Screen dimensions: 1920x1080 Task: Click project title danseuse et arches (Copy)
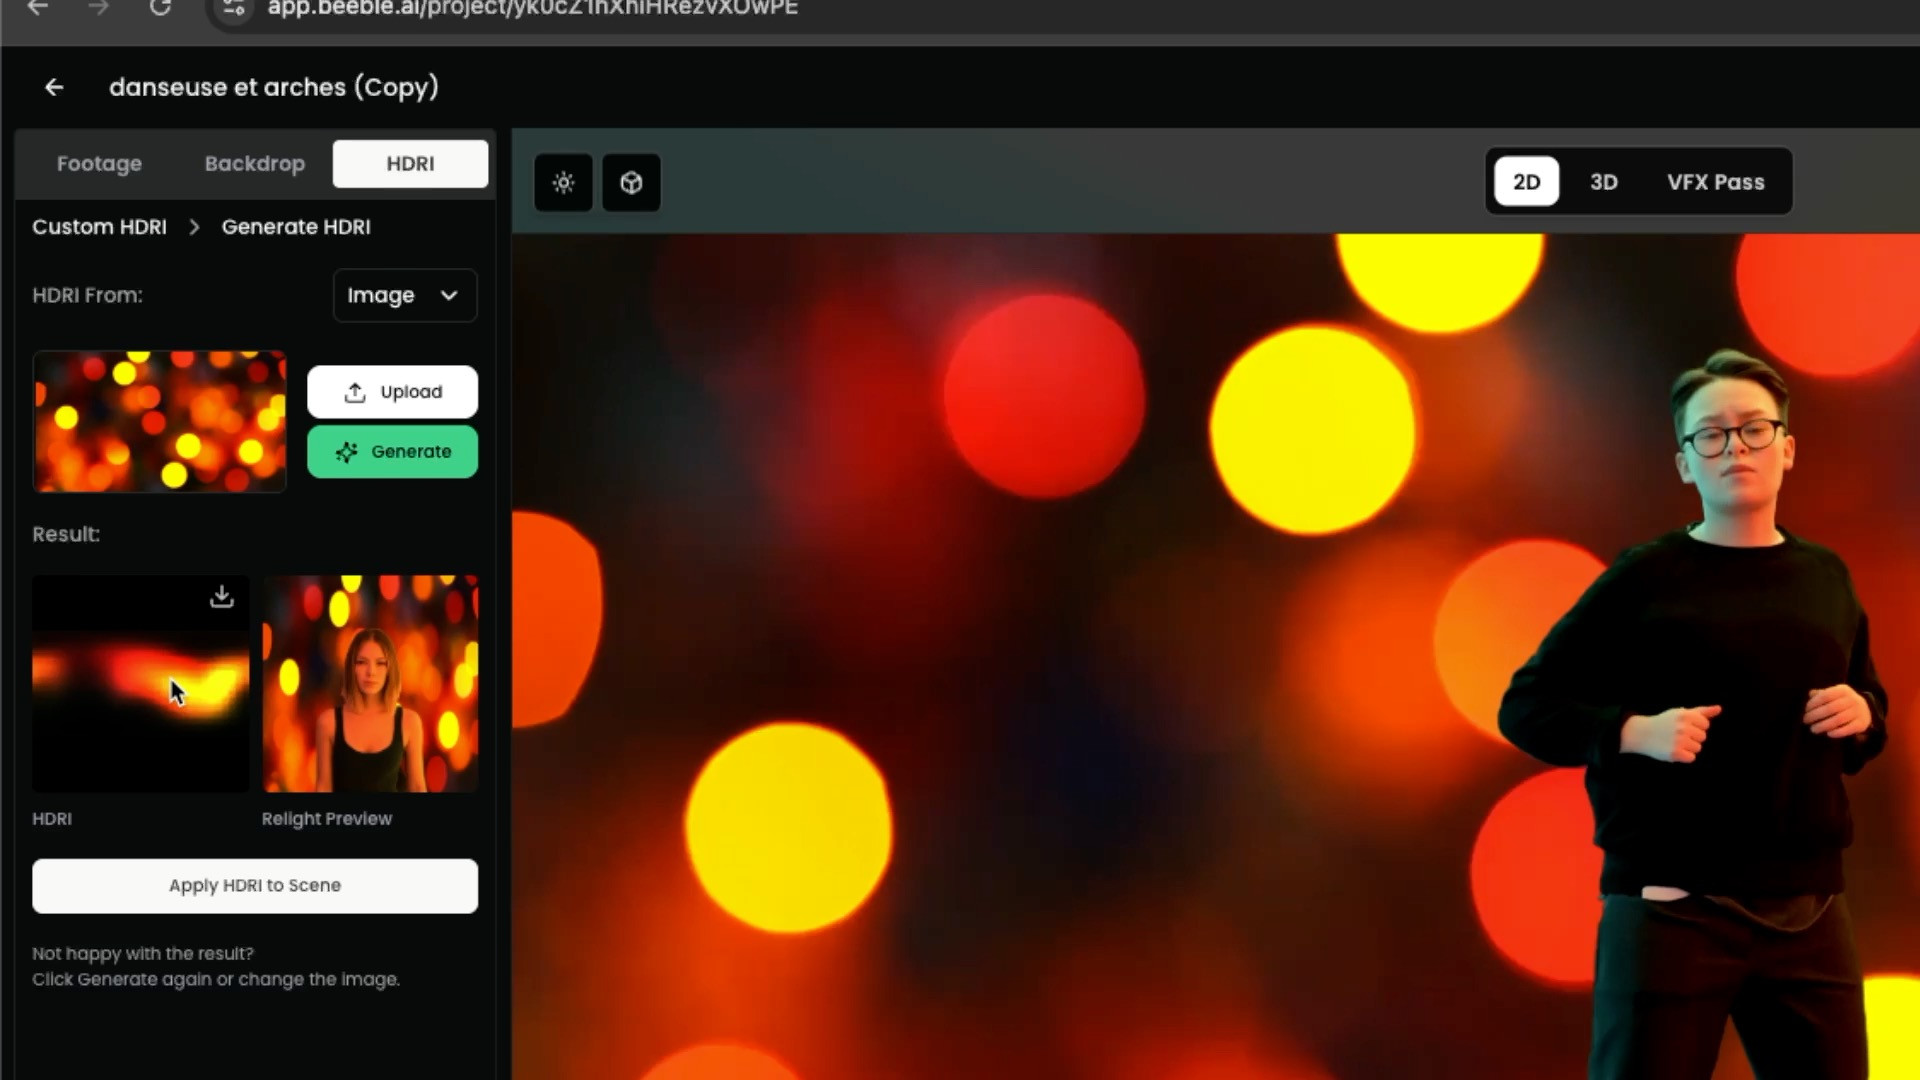point(274,88)
